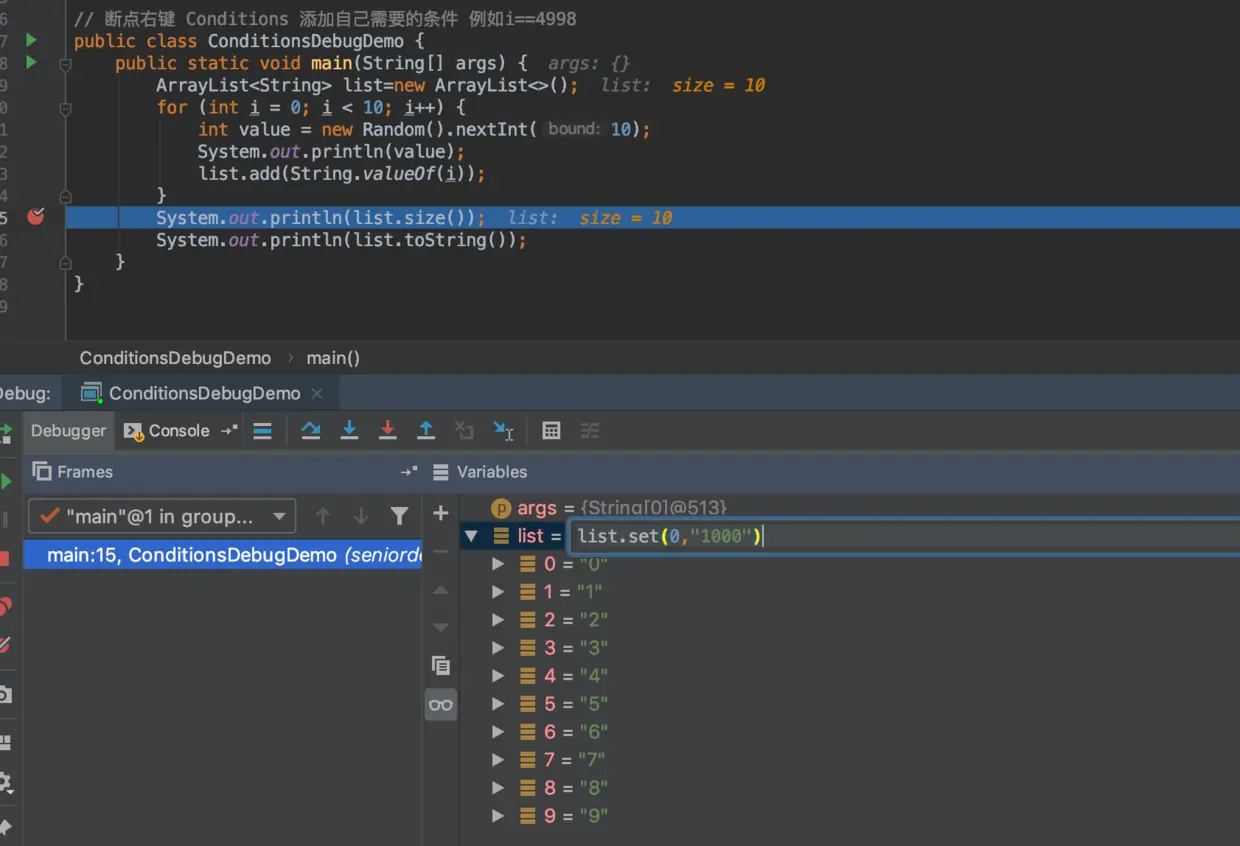1240x846 pixels.
Task: Add a new watch with plus icon
Action: (440, 513)
